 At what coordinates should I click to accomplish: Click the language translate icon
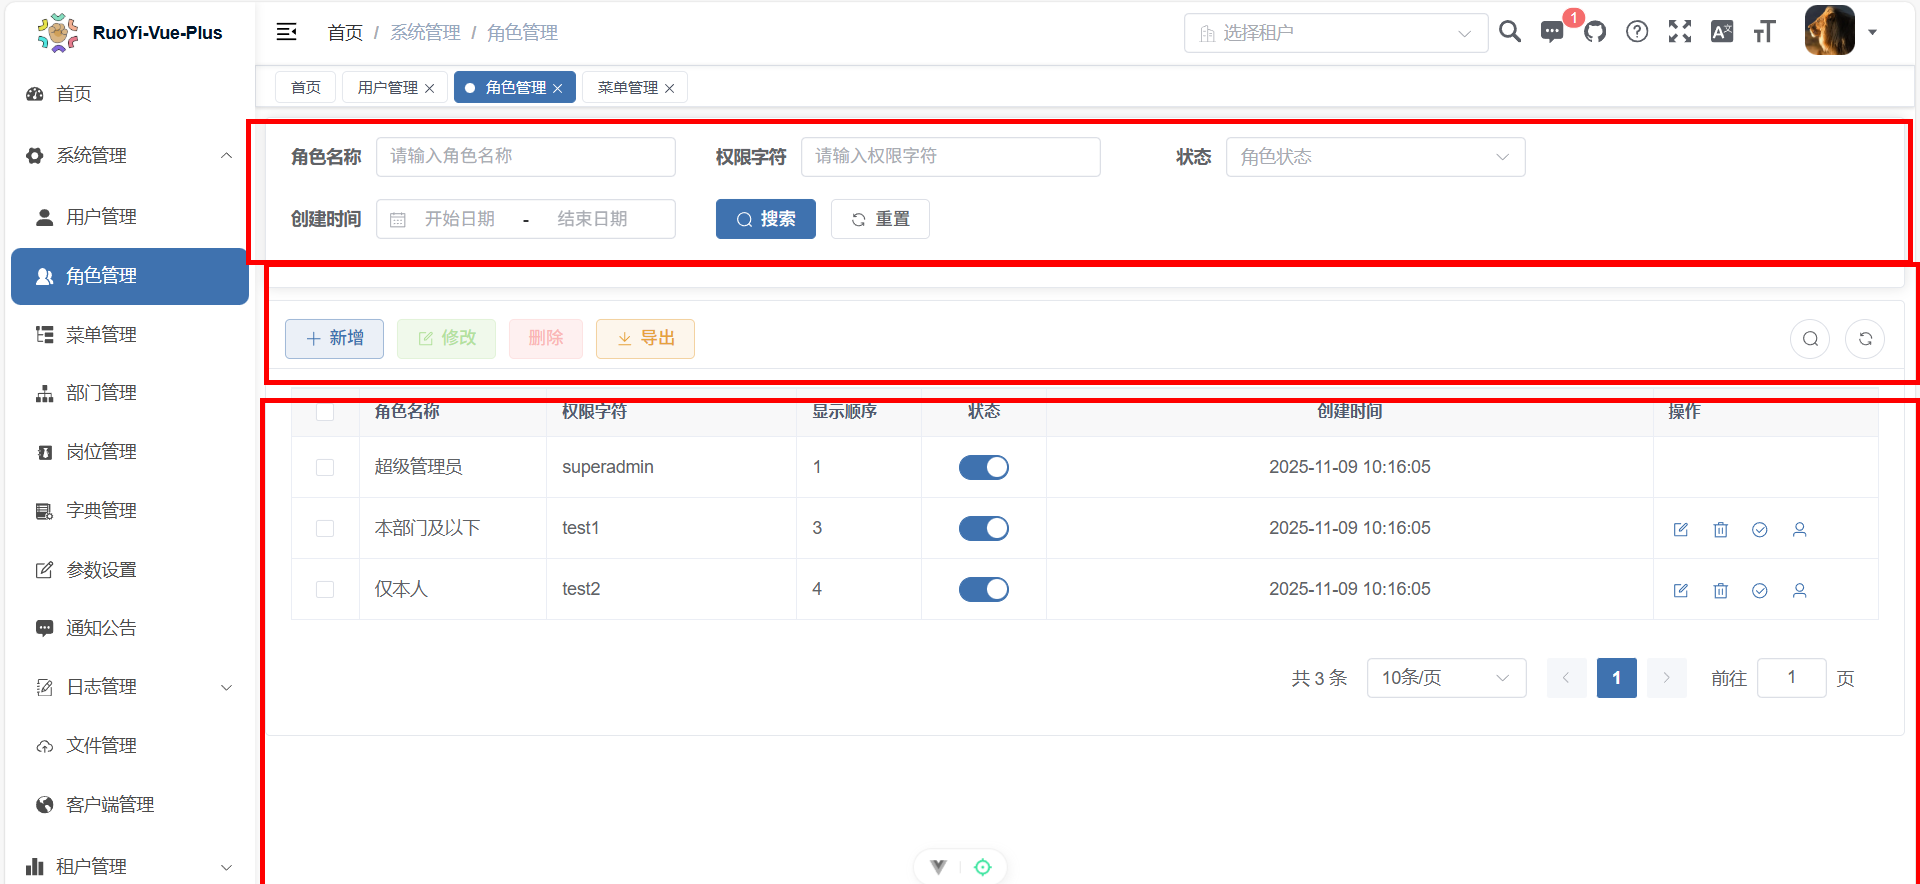(x=1722, y=32)
